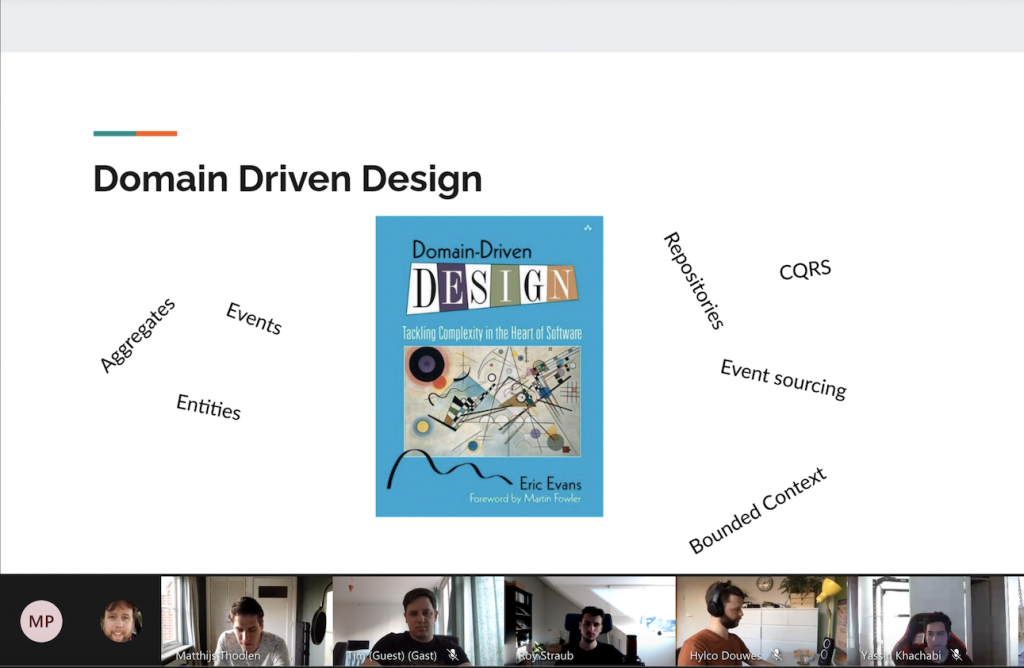
Task: Click the DESIGN block lettering on cover
Action: click(492, 287)
